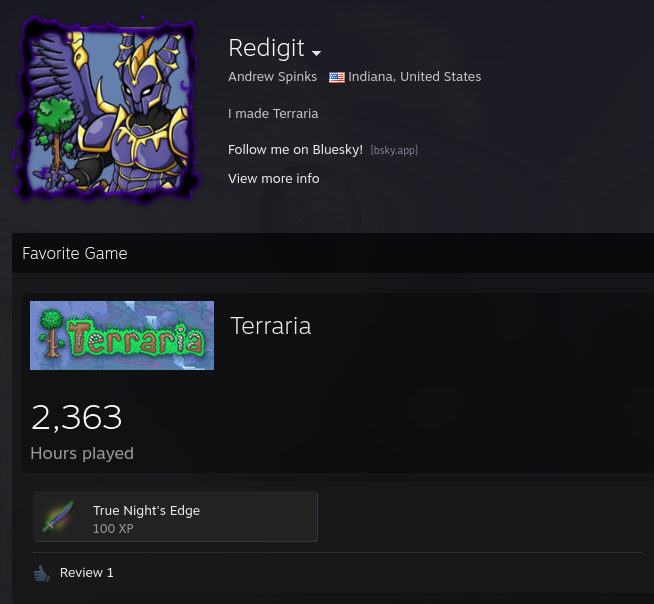Click the 2,363 hours count
654x604 pixels.
coord(76,417)
